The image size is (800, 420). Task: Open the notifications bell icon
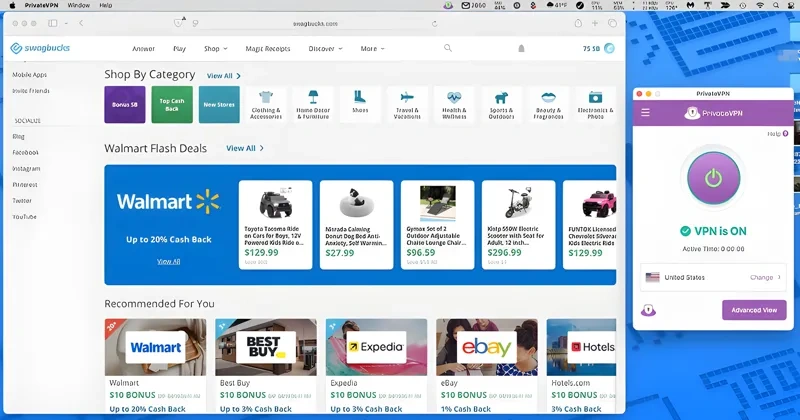[x=521, y=48]
